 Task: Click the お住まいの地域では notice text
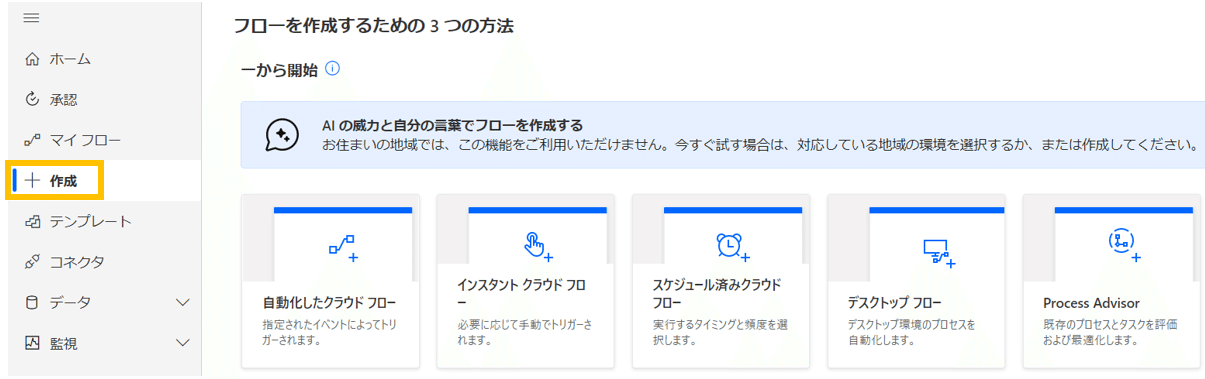point(759,145)
